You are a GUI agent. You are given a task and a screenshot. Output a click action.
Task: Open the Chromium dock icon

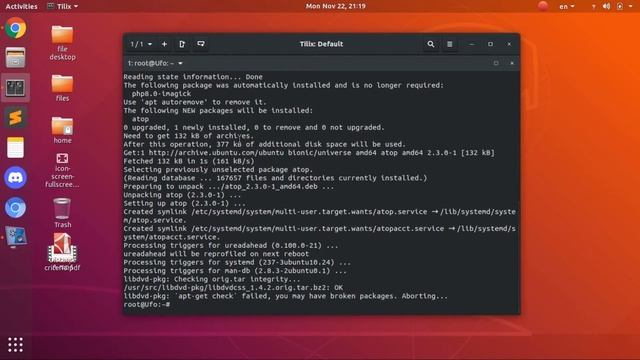16,208
